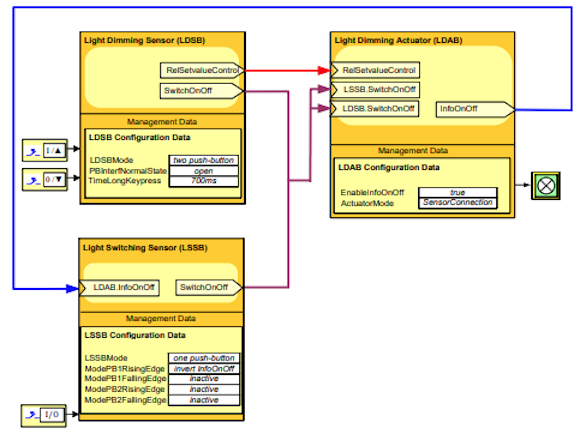Click LDAB Configuration Data heading
The image size is (586, 434).
pos(389,167)
